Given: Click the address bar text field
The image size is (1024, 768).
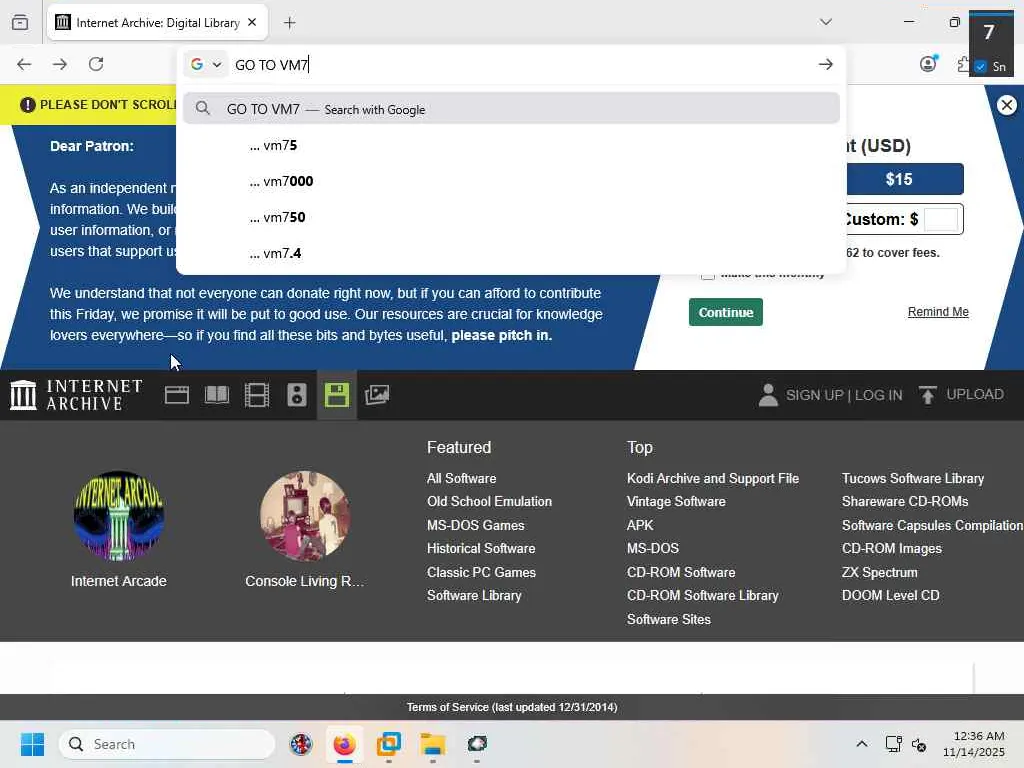Looking at the screenshot, I should [522, 65].
